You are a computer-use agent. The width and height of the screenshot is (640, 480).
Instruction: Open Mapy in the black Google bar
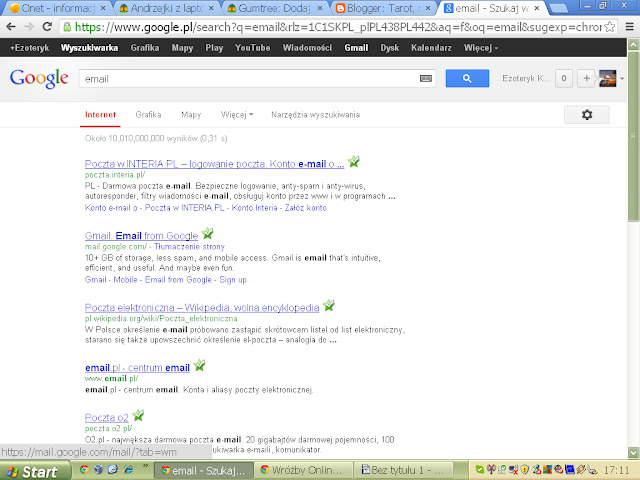coord(182,48)
